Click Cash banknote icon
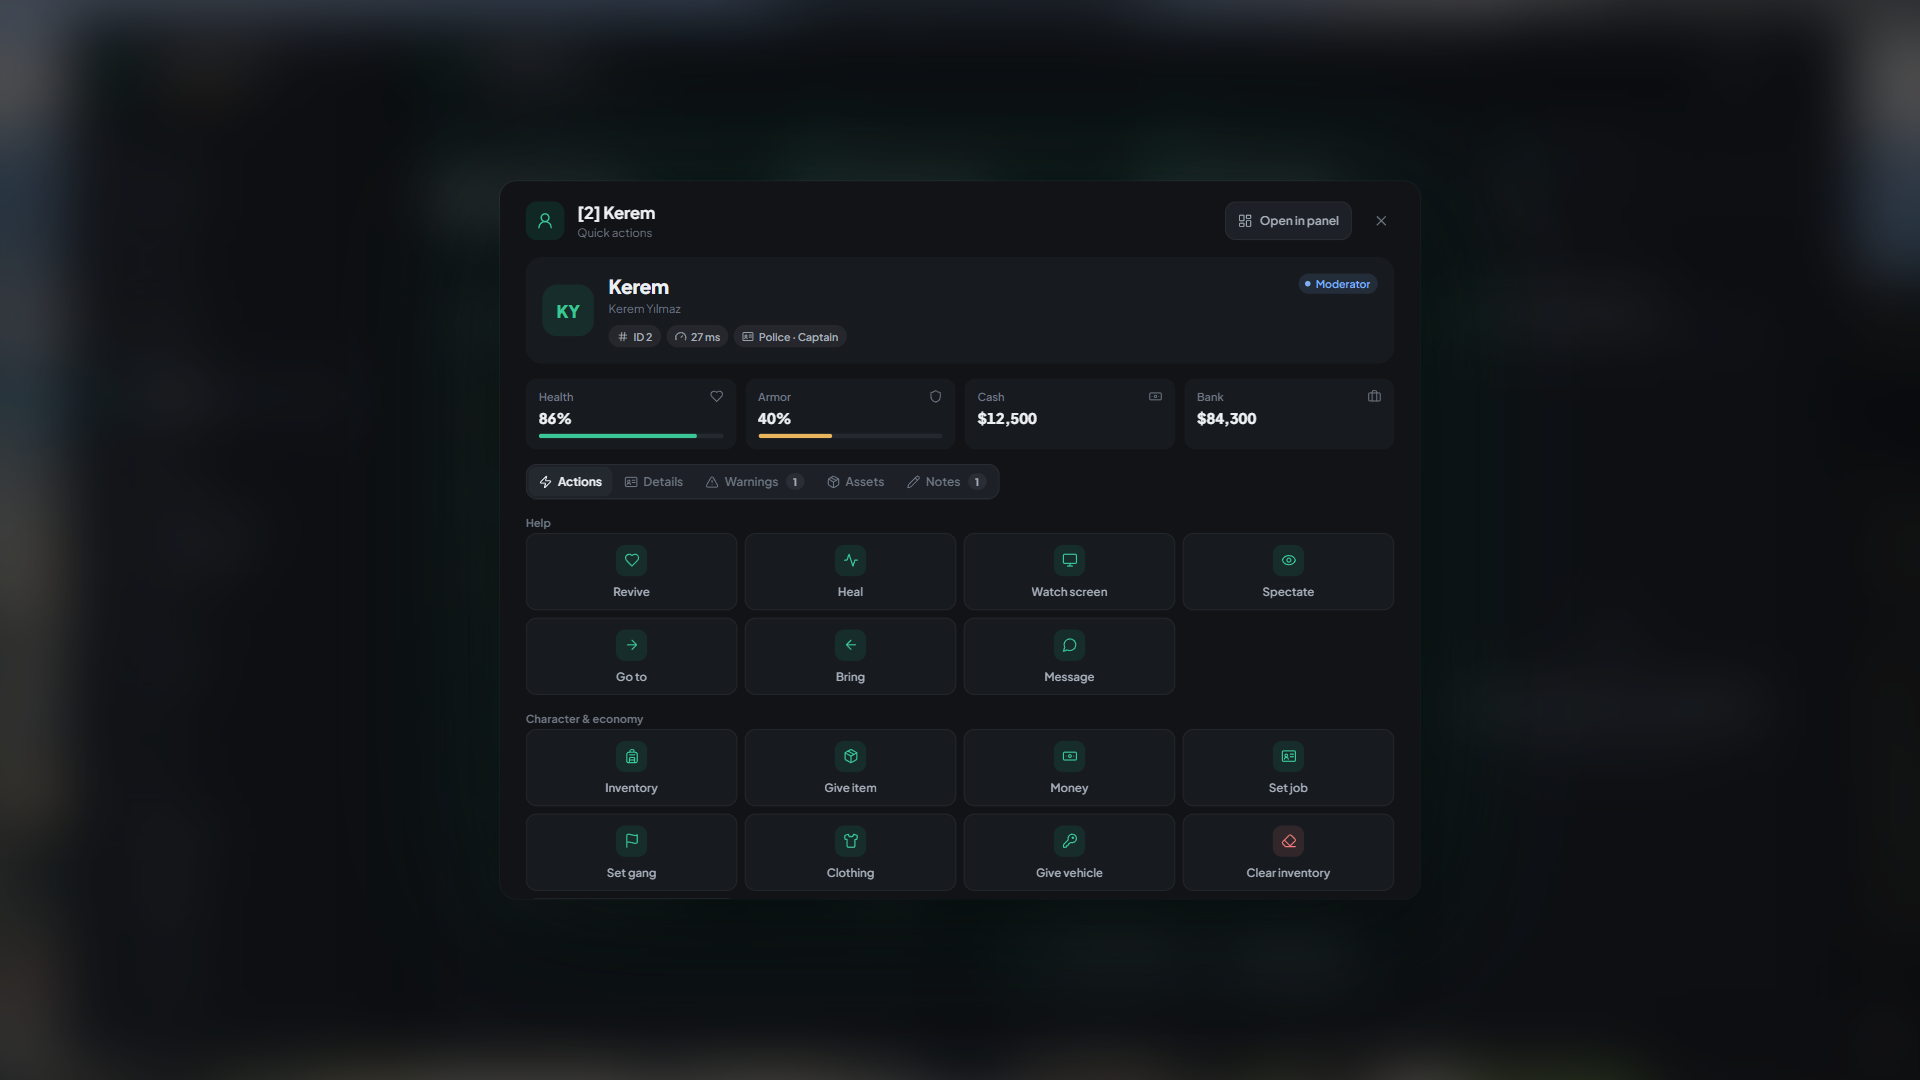The height and width of the screenshot is (1080, 1920). pyautogui.click(x=1155, y=397)
